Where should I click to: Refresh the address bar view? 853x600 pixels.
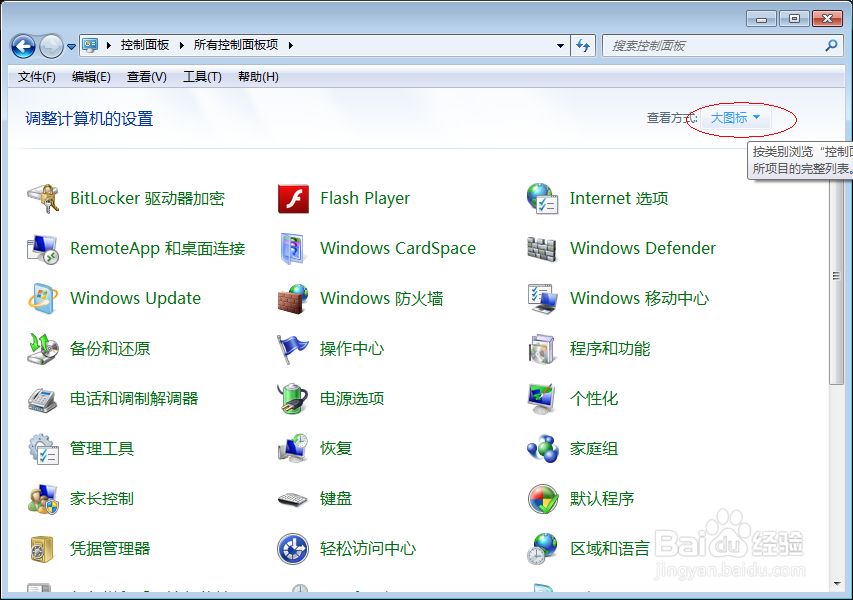pyautogui.click(x=583, y=46)
